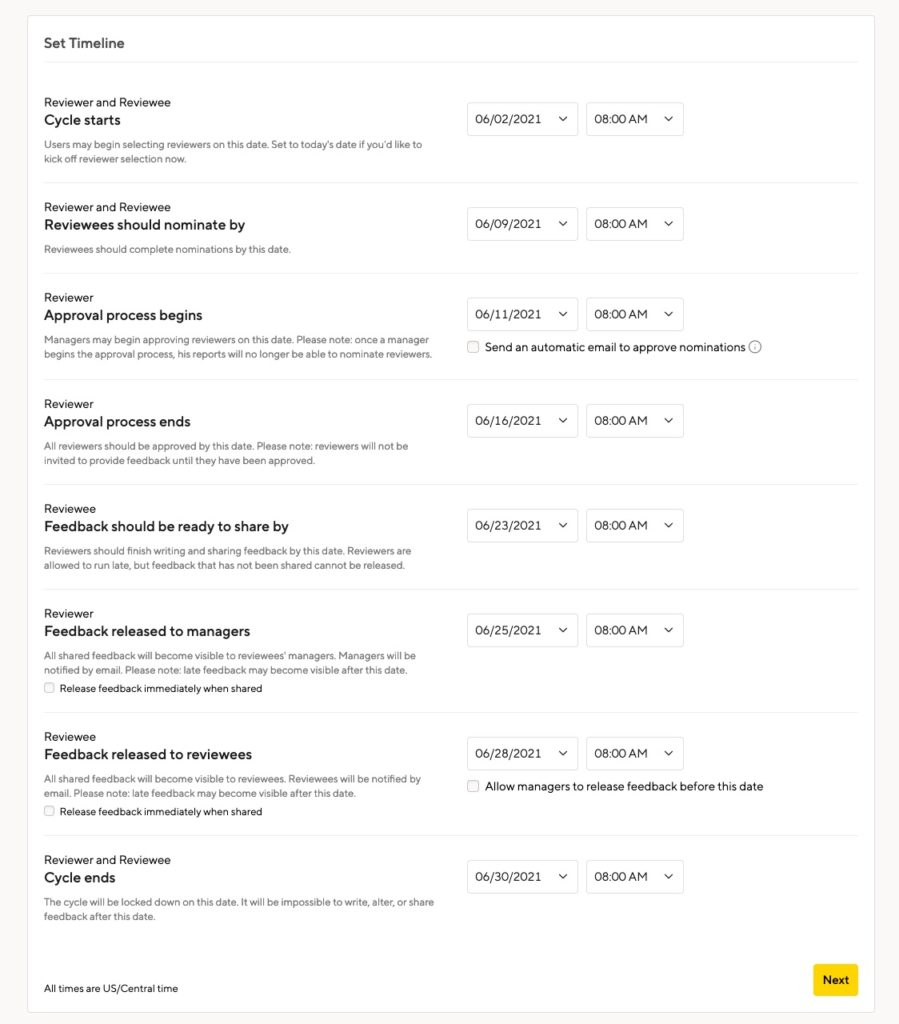The width and height of the screenshot is (899, 1024).
Task: Open Feedback ready to share date 06/23/2021
Action: (522, 526)
